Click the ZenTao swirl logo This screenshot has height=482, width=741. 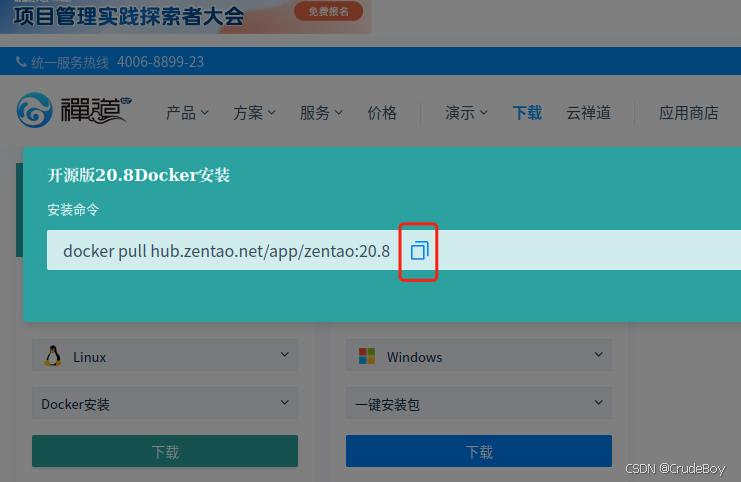click(34, 110)
